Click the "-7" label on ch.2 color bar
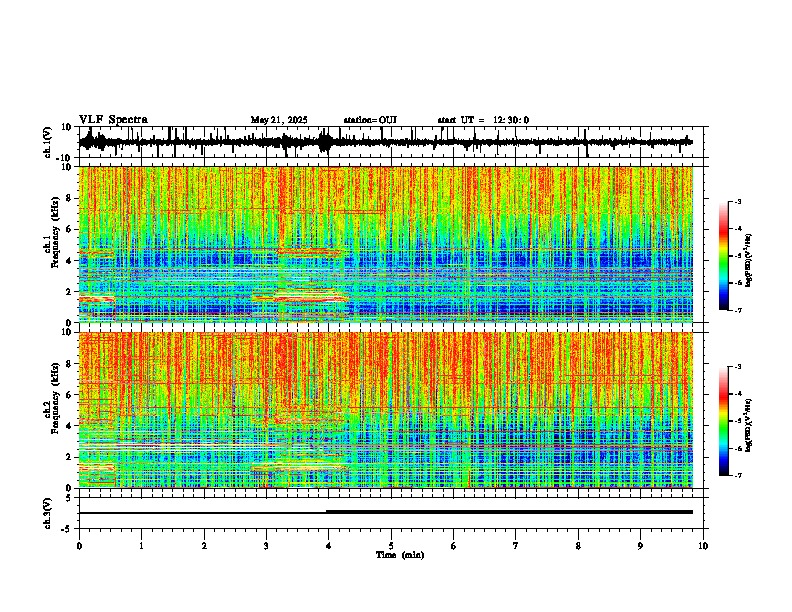This screenshot has height=612, width=792. click(738, 476)
